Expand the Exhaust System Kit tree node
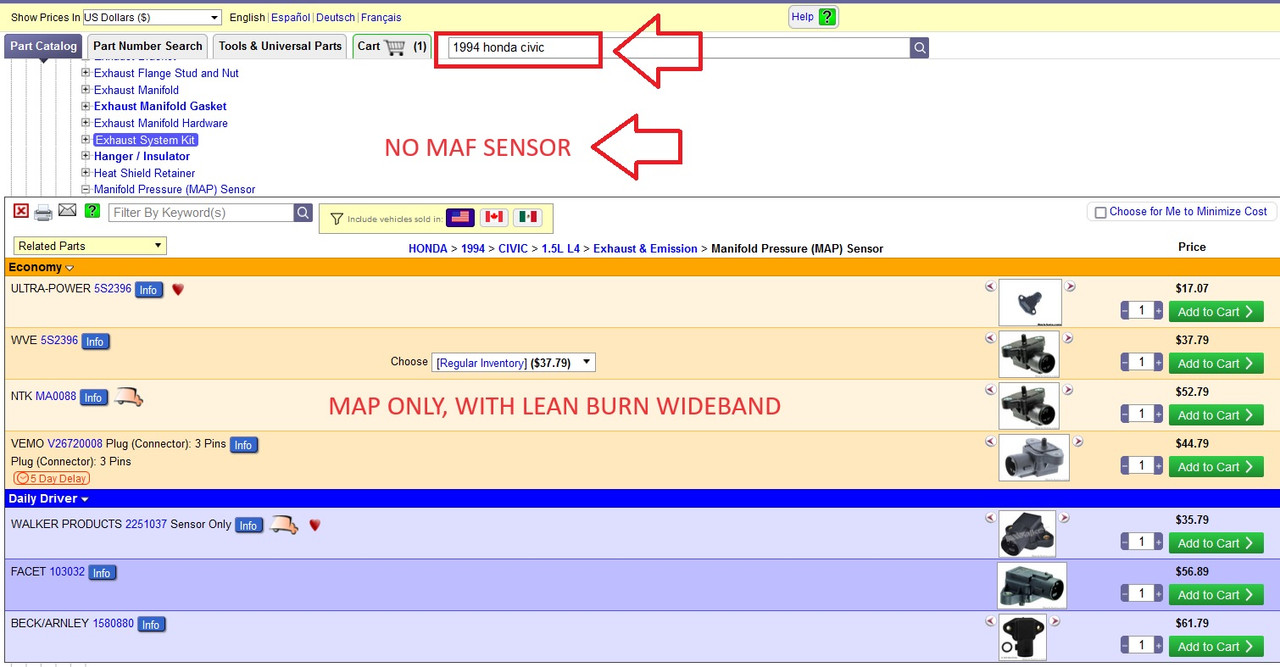Viewport: 1280px width, 667px height. (x=85, y=140)
